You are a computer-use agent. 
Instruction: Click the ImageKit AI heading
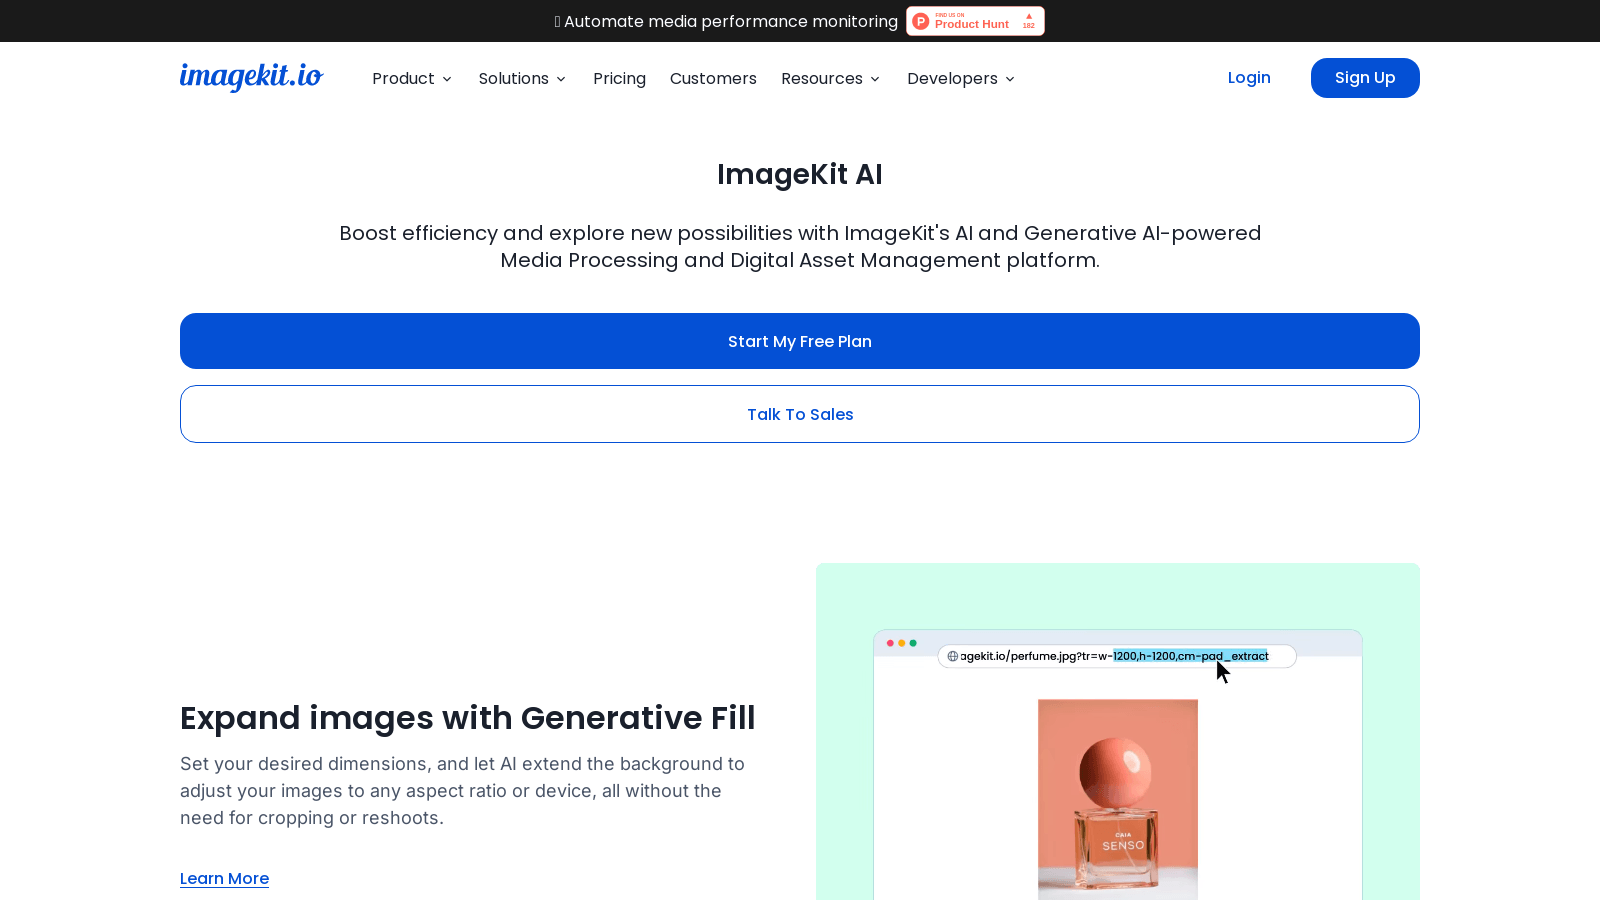[x=800, y=174]
